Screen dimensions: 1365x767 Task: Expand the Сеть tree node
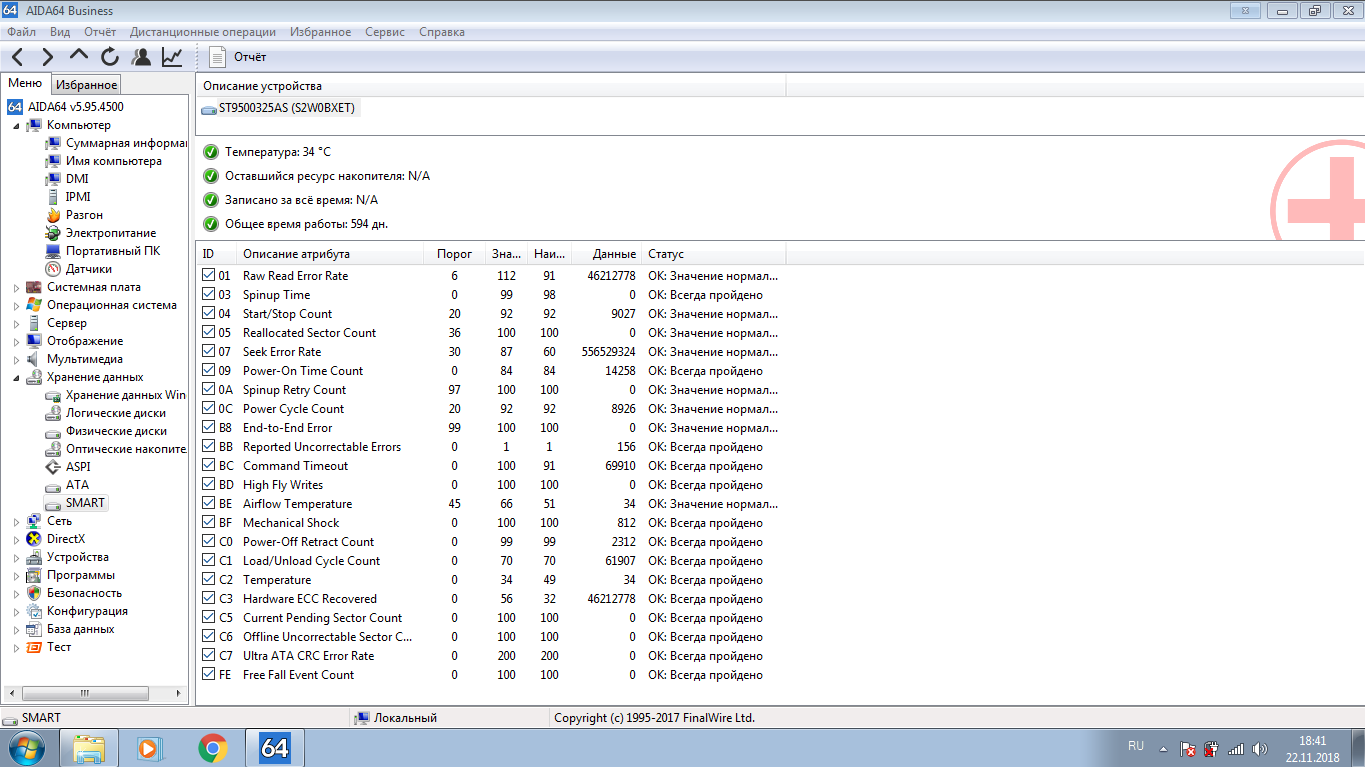pos(16,522)
